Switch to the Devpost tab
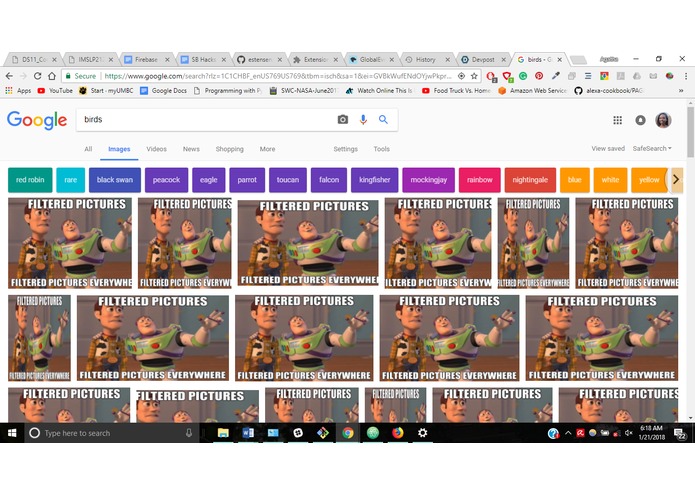Screen dimensions: 695x494 (482, 59)
